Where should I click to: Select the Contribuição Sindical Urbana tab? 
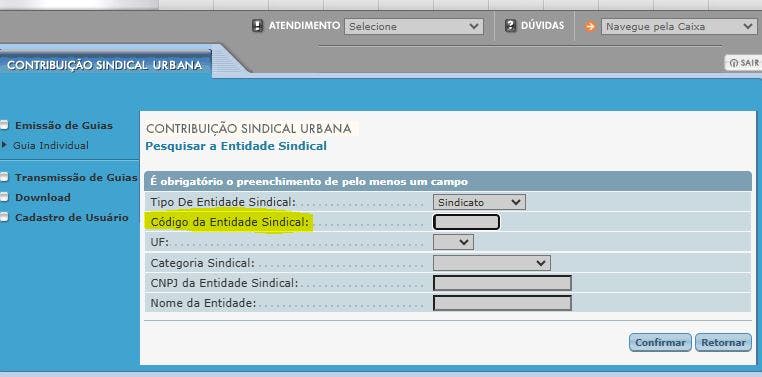coord(104,65)
